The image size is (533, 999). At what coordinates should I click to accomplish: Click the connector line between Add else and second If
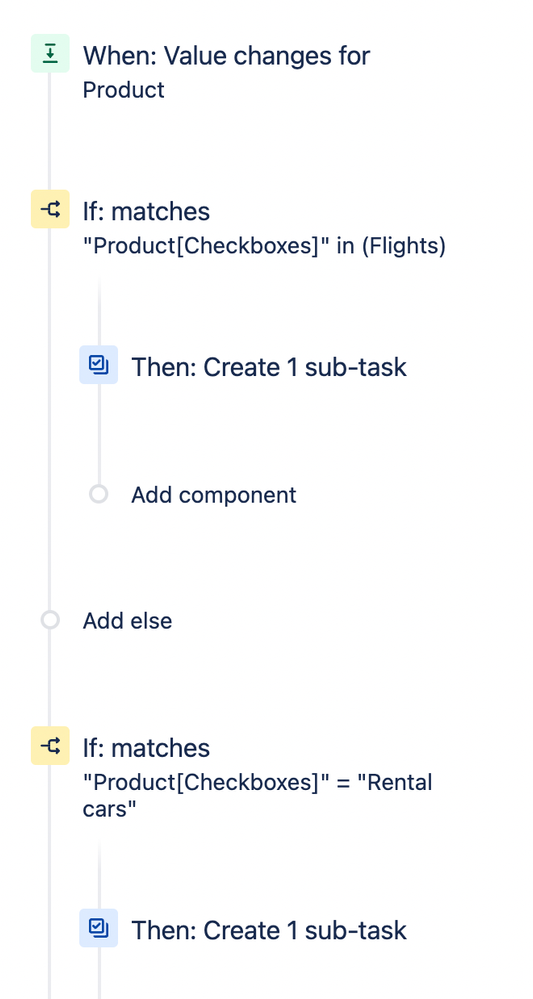(50, 678)
